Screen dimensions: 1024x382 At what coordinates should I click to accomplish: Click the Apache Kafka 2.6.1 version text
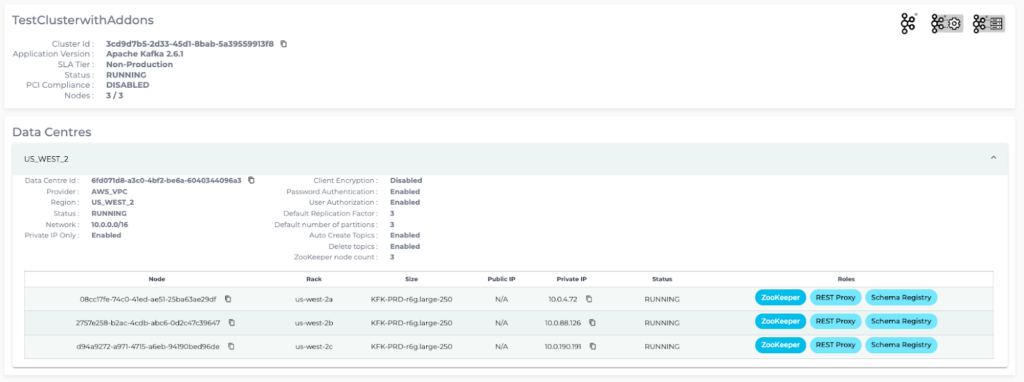pos(144,54)
